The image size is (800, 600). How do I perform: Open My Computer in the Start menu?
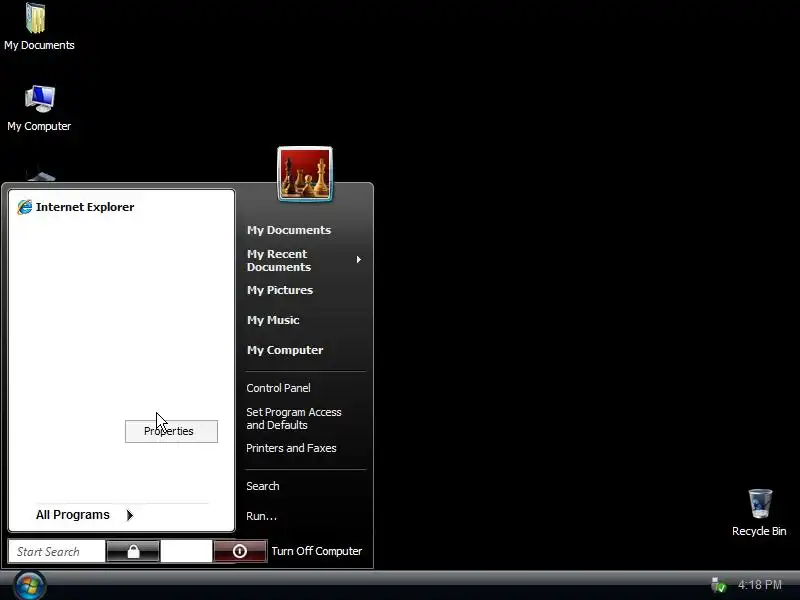tap(285, 351)
